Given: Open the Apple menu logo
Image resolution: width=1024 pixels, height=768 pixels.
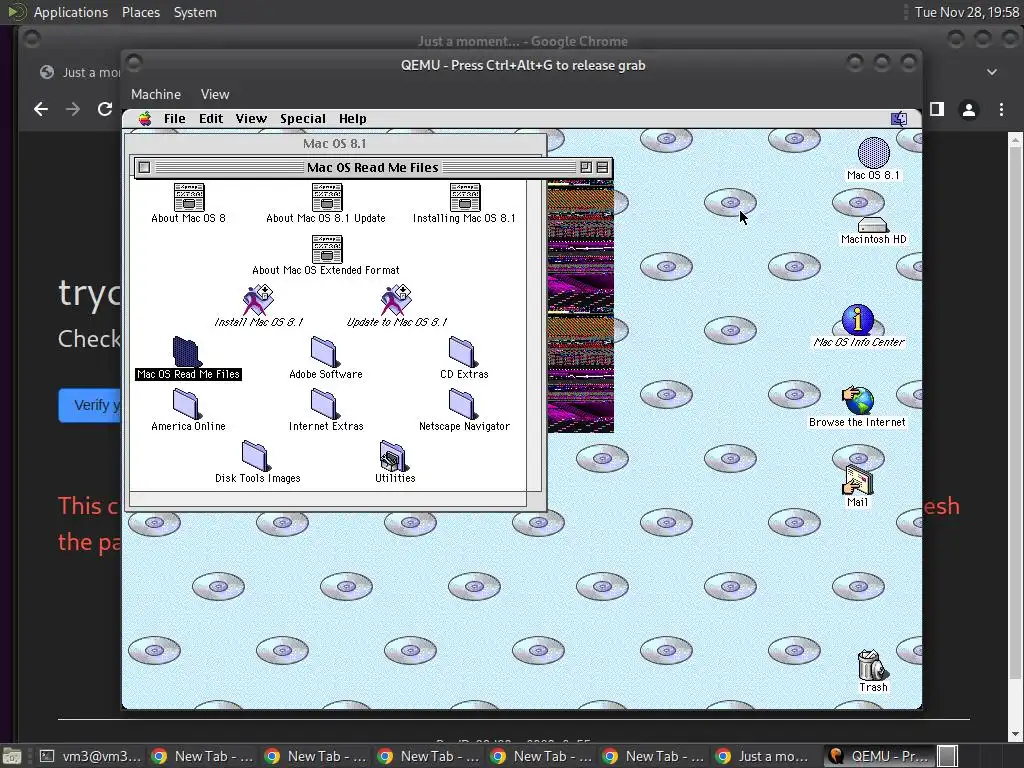Looking at the screenshot, I should pos(145,119).
